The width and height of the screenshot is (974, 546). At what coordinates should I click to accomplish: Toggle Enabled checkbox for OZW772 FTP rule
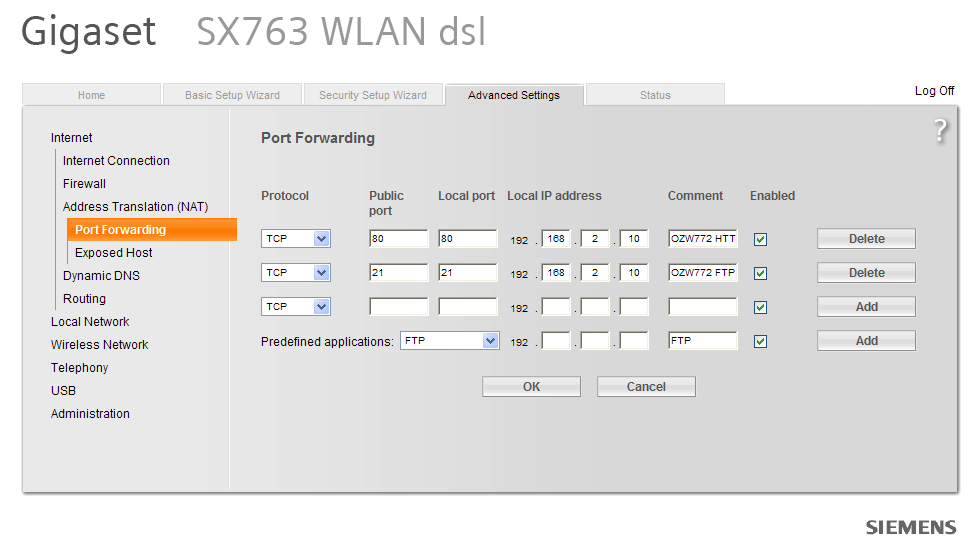coord(760,273)
